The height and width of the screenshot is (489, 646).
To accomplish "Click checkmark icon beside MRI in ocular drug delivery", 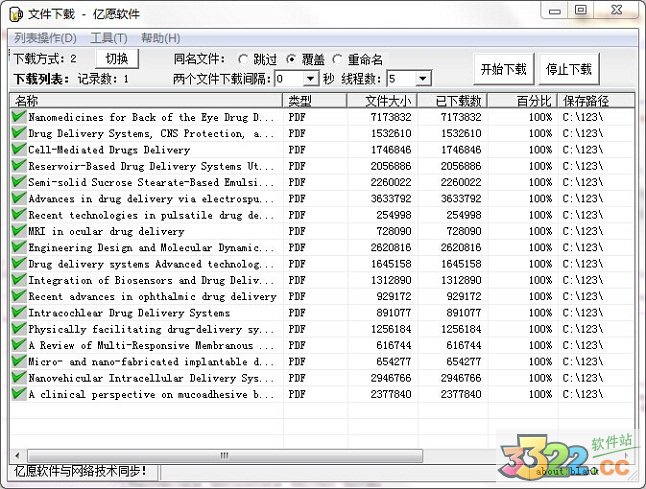I will [19, 231].
